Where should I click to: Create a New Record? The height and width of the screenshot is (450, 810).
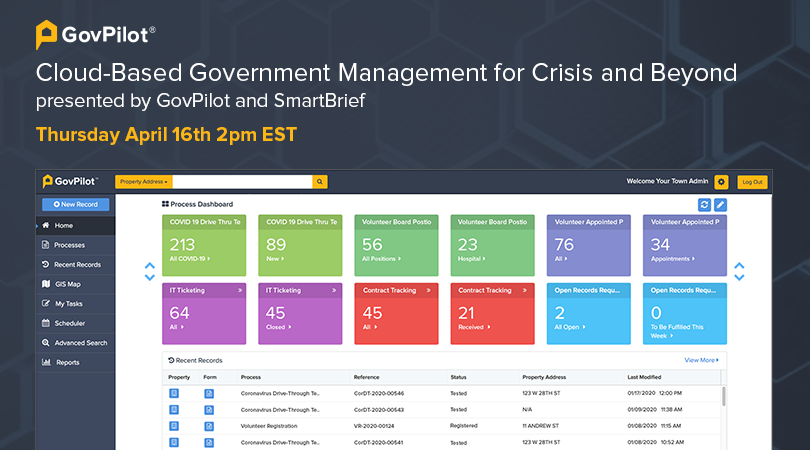click(75, 205)
